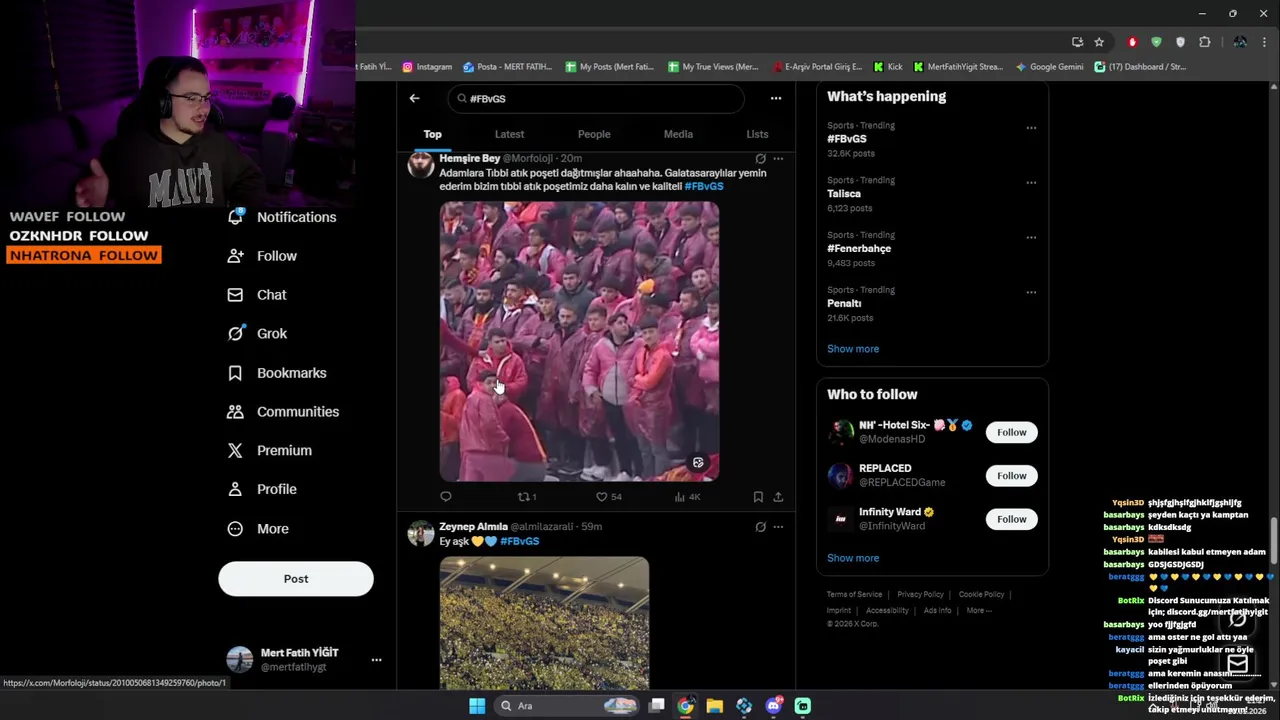Open Terms of Service footer link
Viewport: 1280px width, 720px height.
pyautogui.click(x=854, y=595)
